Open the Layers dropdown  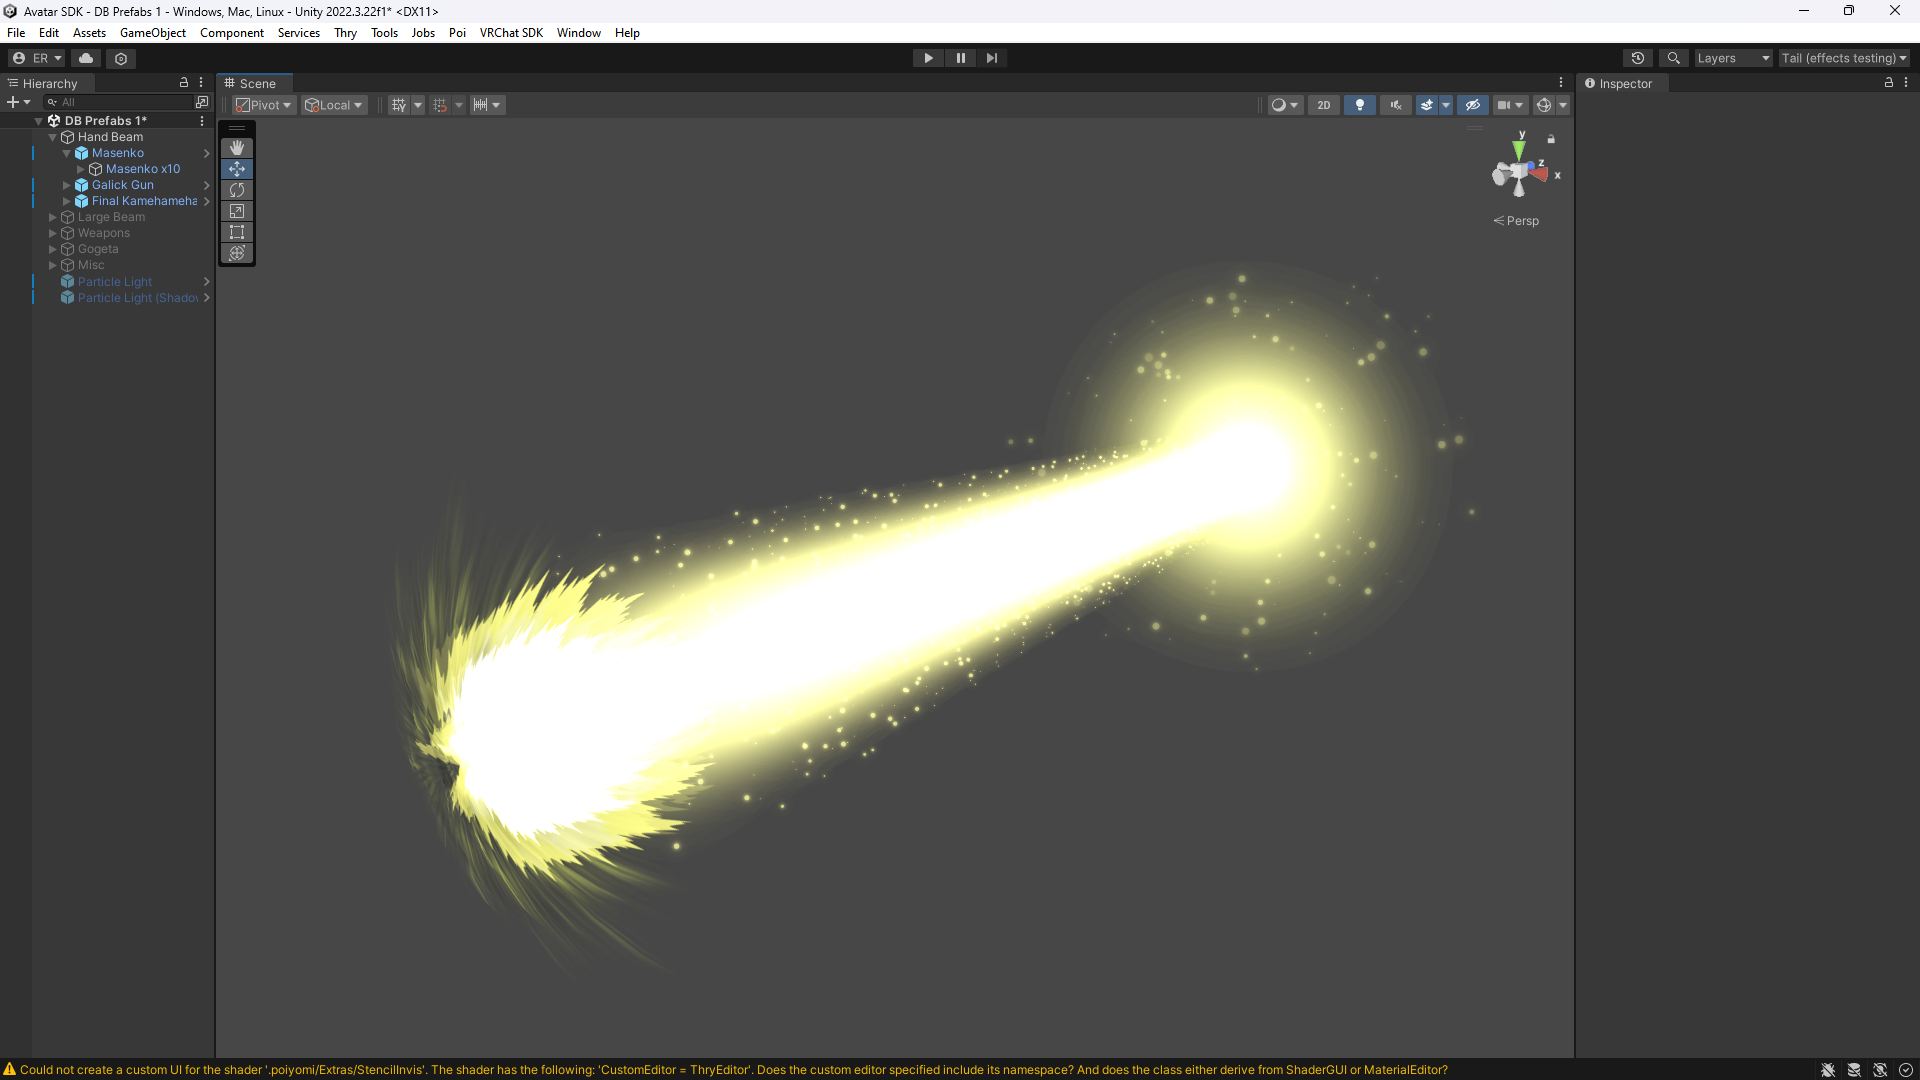(x=1733, y=58)
